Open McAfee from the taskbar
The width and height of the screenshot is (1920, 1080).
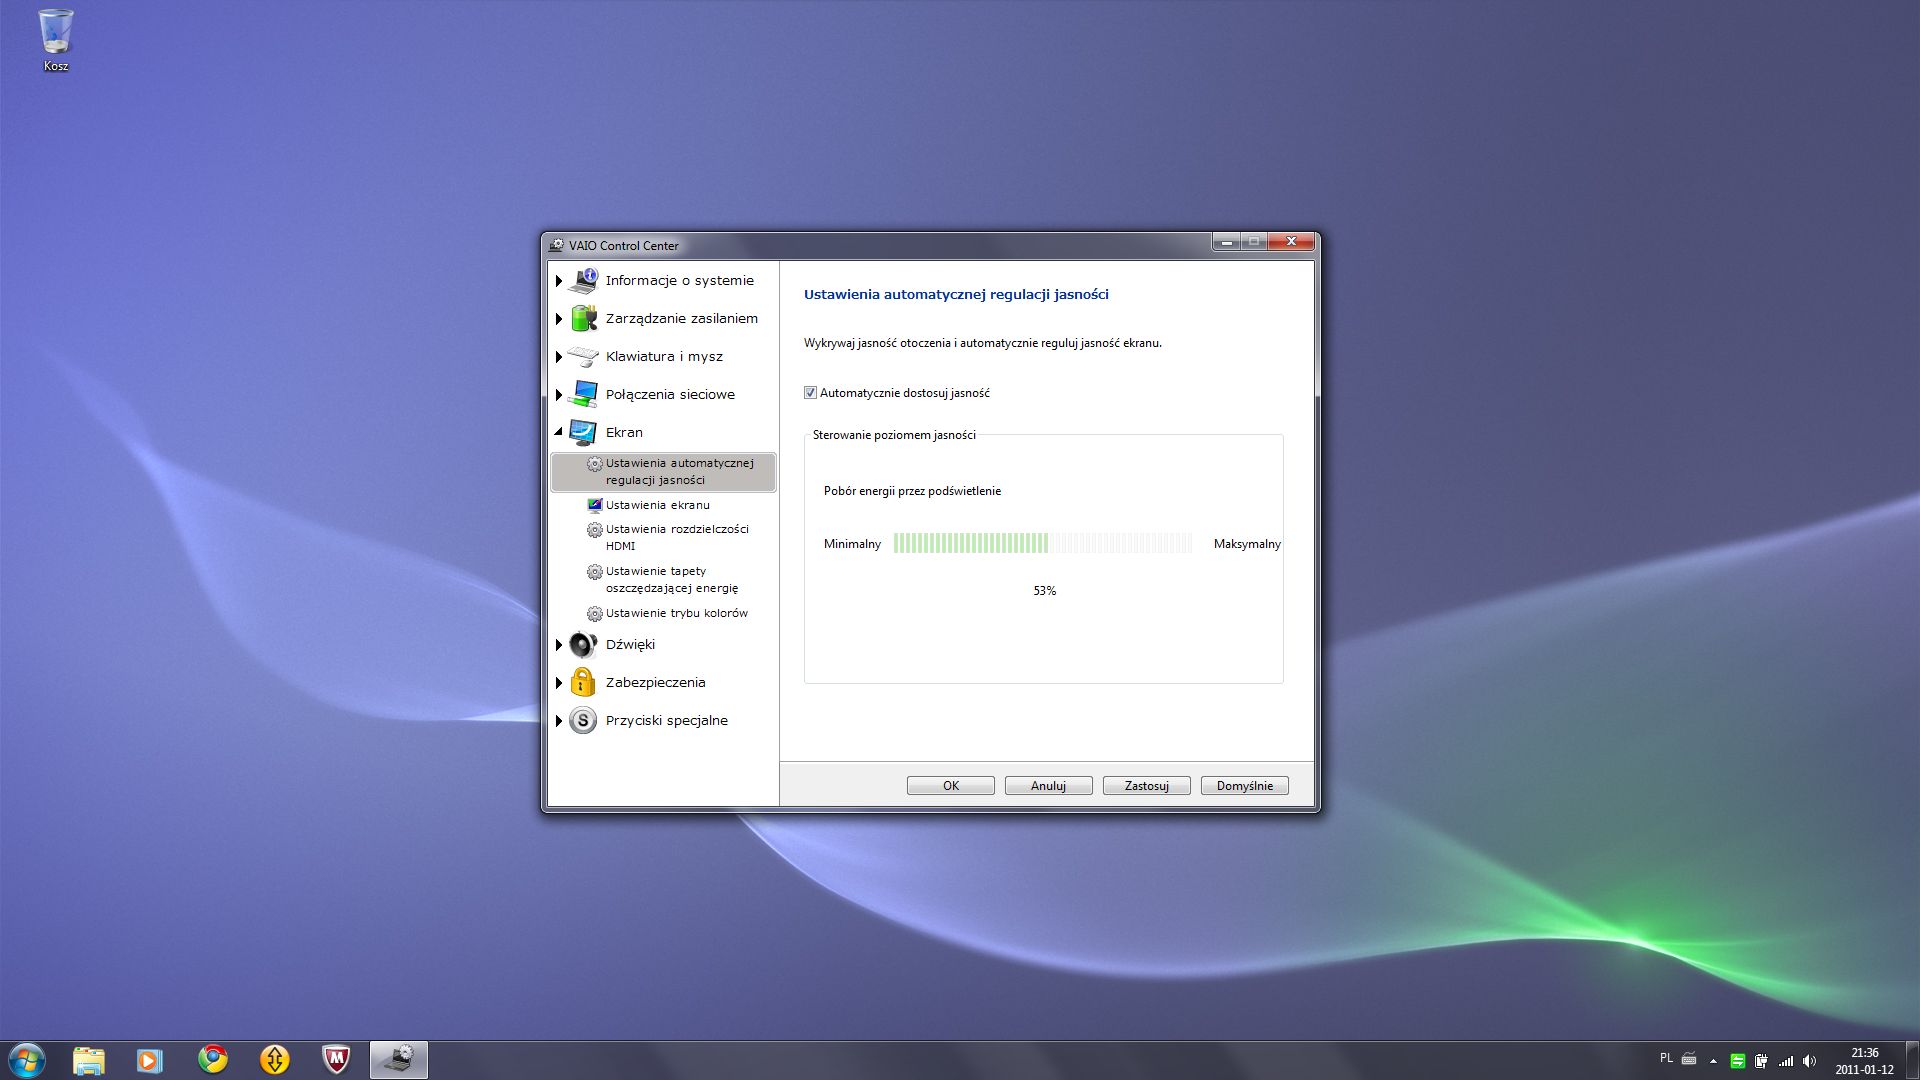(x=337, y=1060)
